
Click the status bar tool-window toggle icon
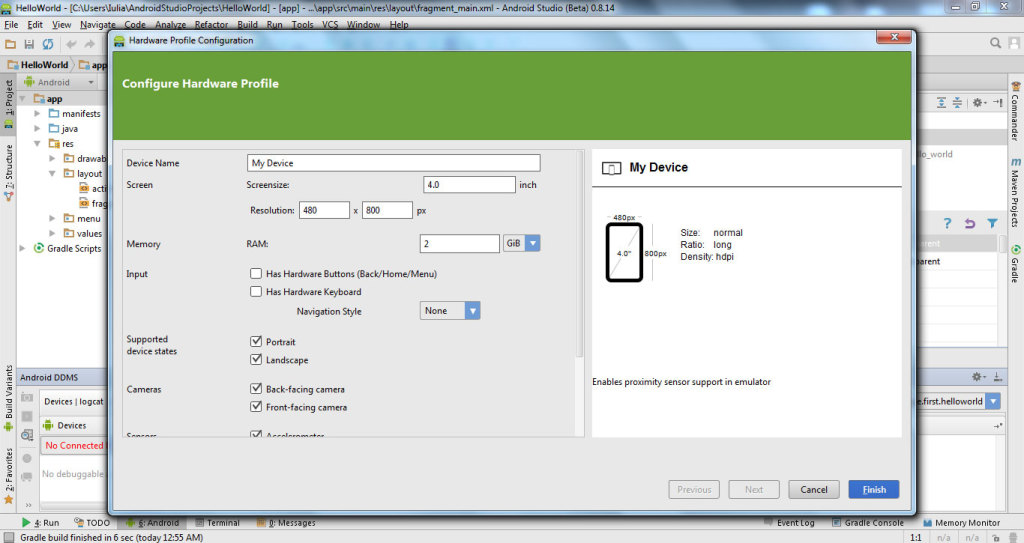tap(8, 537)
